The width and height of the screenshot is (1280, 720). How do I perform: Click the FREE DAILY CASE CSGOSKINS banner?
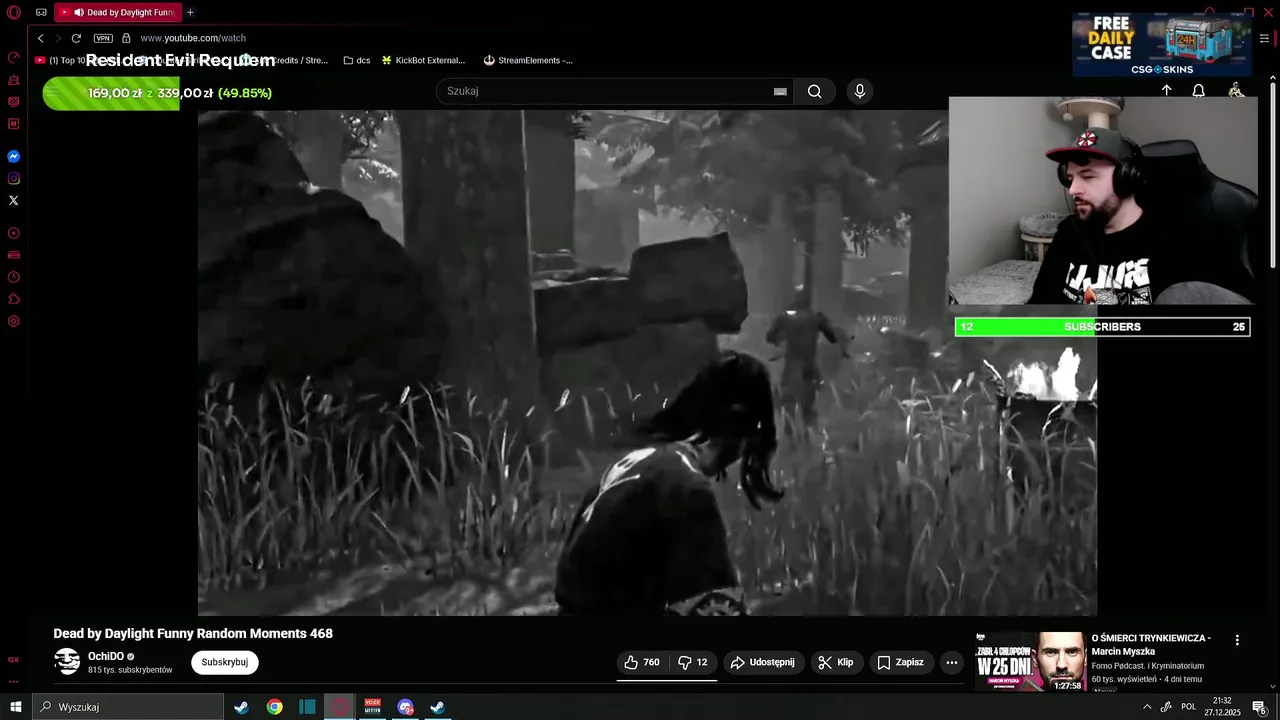(x=1162, y=45)
